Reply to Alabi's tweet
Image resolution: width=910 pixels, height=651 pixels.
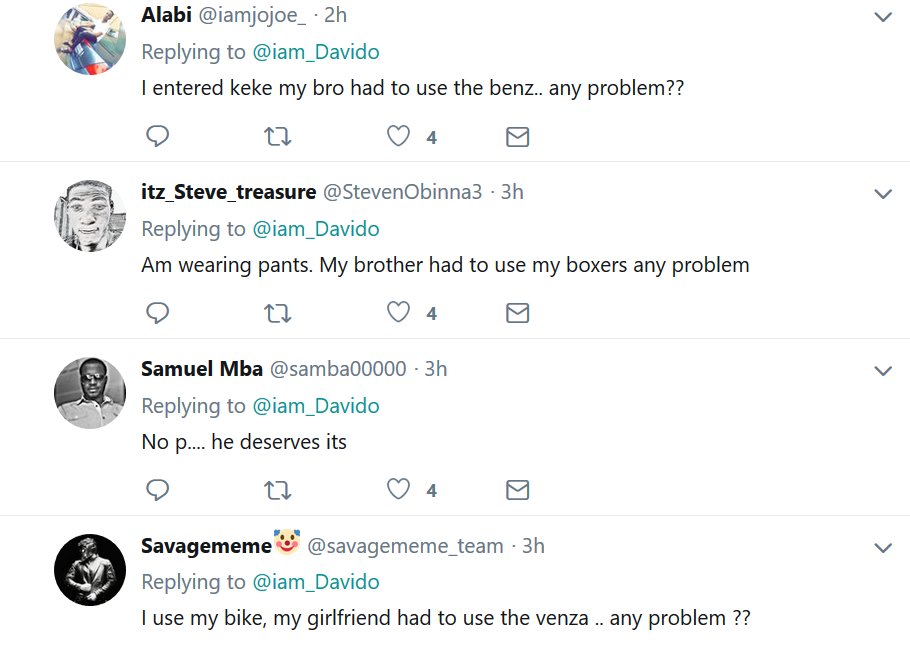tap(158, 136)
